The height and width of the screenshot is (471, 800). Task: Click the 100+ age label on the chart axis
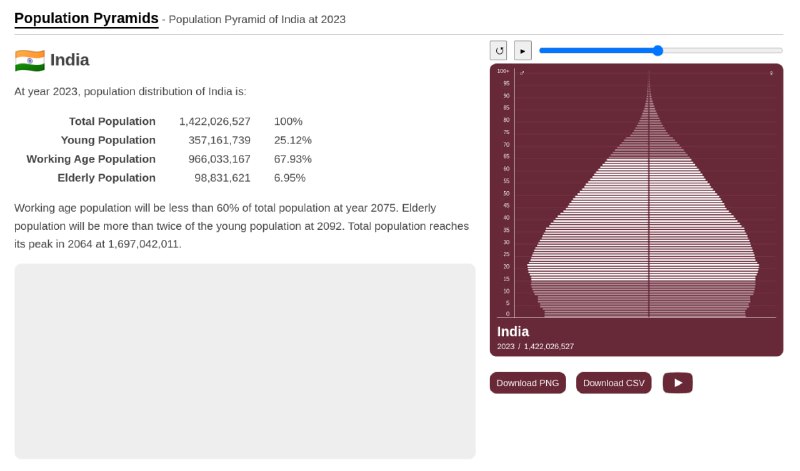tap(503, 72)
